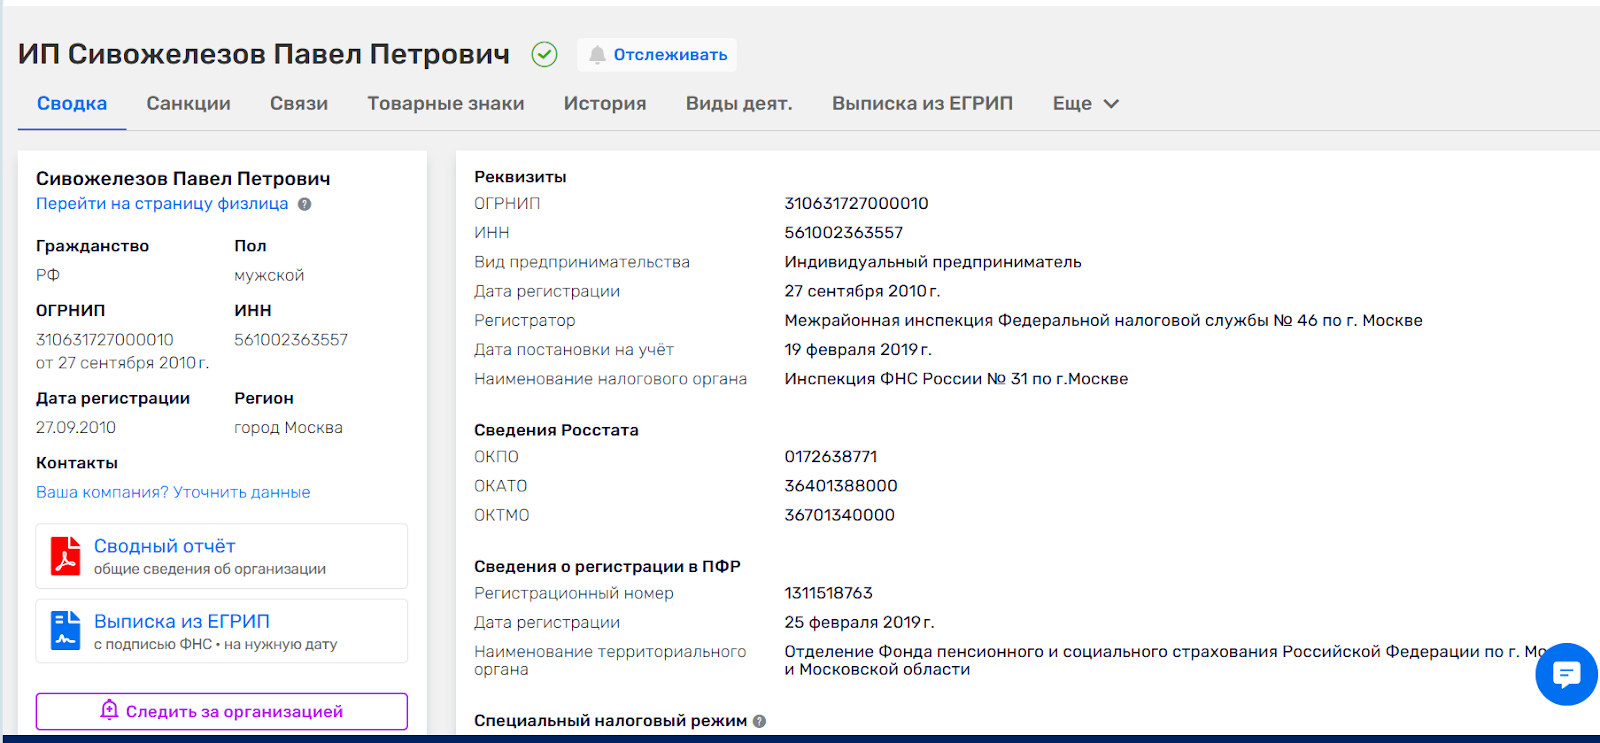
Task: Open the Выписка из ЕГРИП tab
Action: (922, 104)
